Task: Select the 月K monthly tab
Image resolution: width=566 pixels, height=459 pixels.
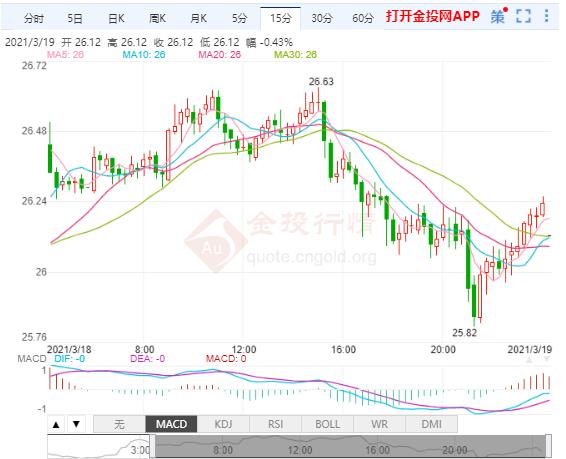Action: 199,18
